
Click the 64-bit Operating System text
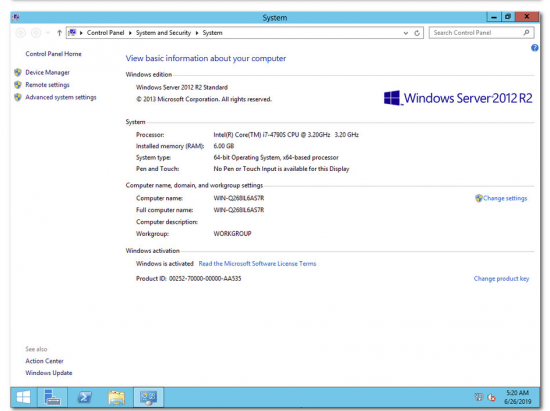click(276, 157)
